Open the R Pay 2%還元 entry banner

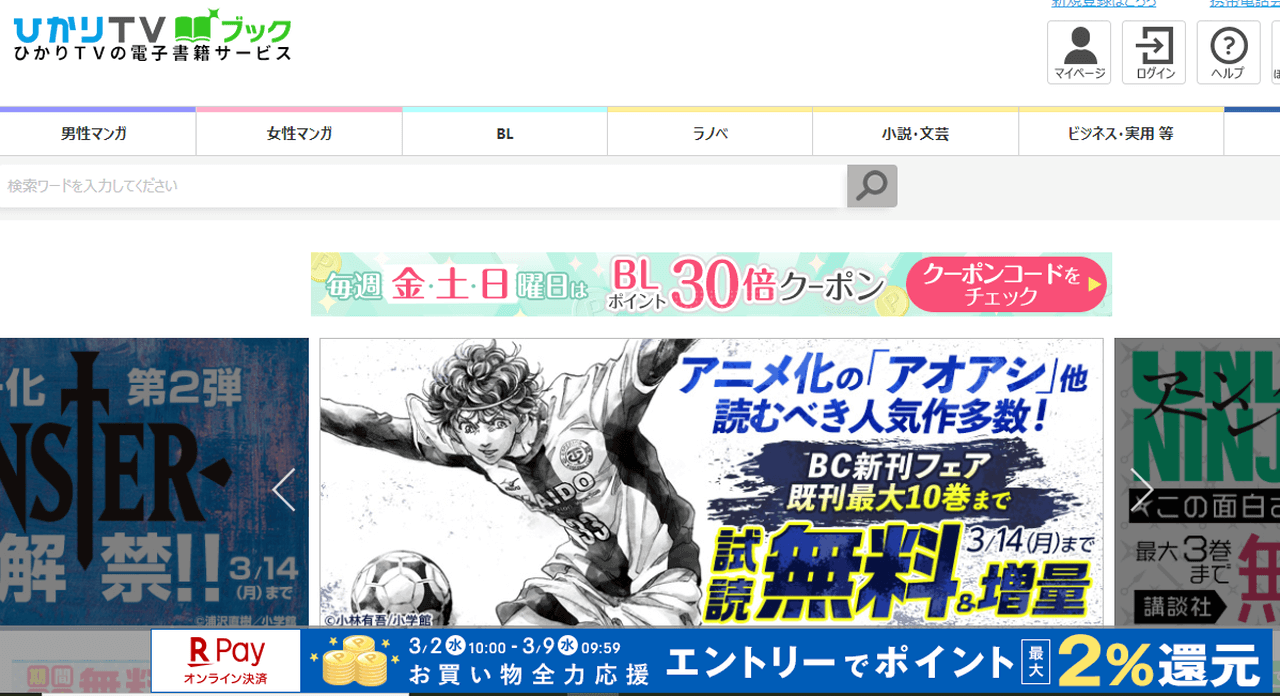(x=711, y=661)
